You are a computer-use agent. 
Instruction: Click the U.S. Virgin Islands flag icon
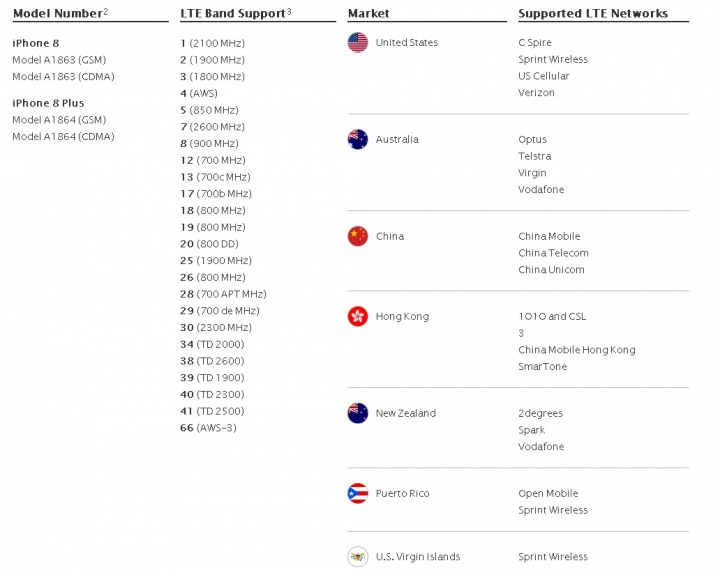point(358,557)
